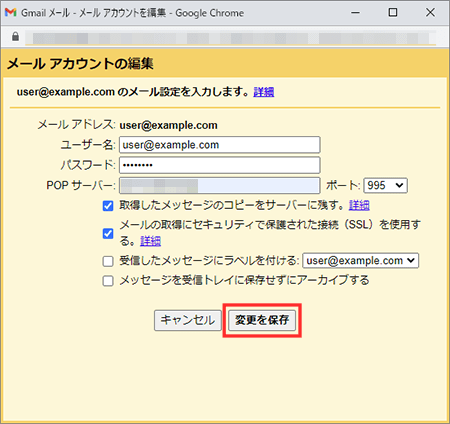Toggle the SSL secure connection checkbox
Image resolution: width=450 pixels, height=424 pixels.
click(108, 233)
